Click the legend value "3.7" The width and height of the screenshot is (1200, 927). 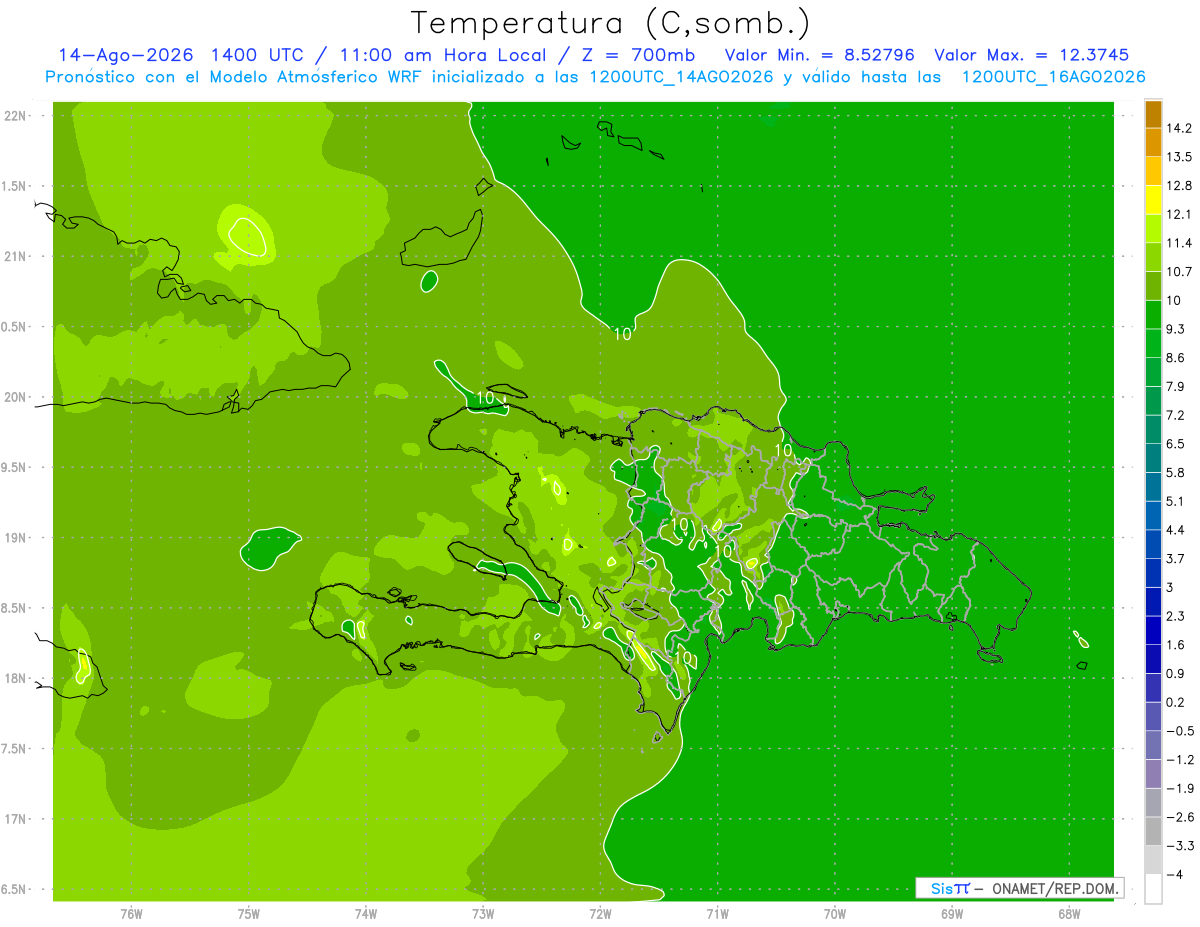tap(1175, 559)
